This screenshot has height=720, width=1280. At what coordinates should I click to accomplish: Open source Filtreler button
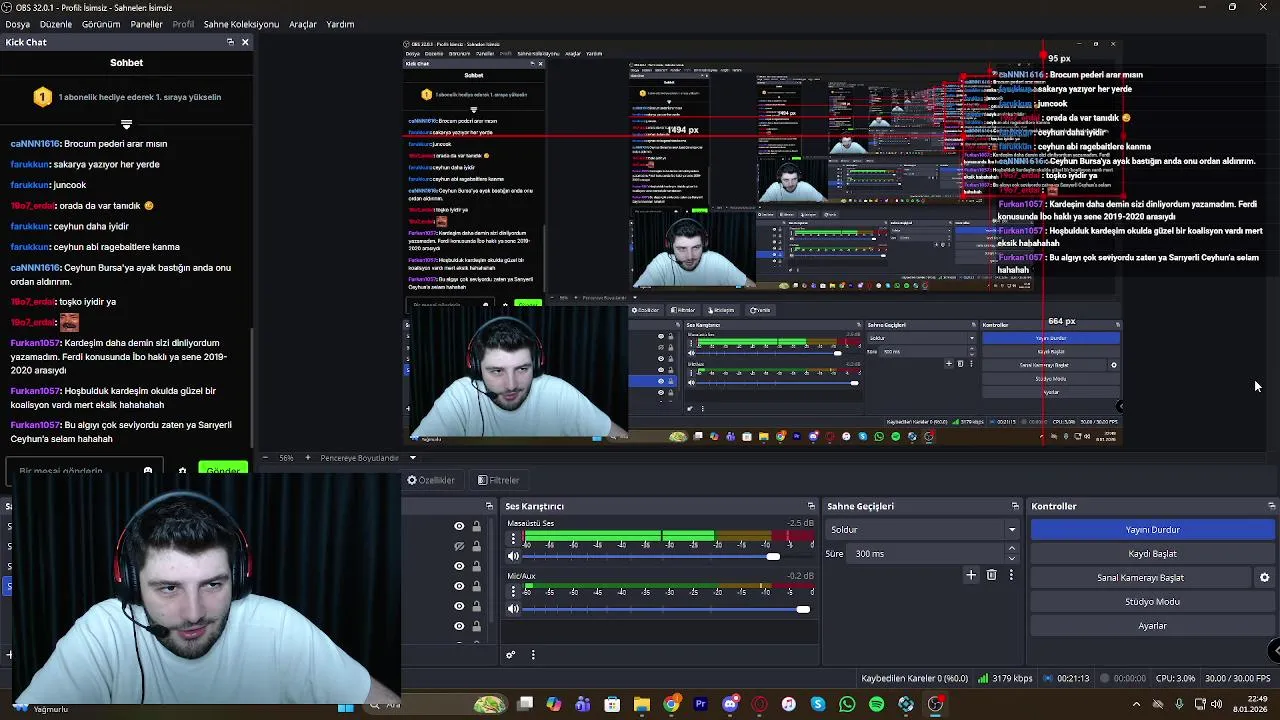point(498,480)
